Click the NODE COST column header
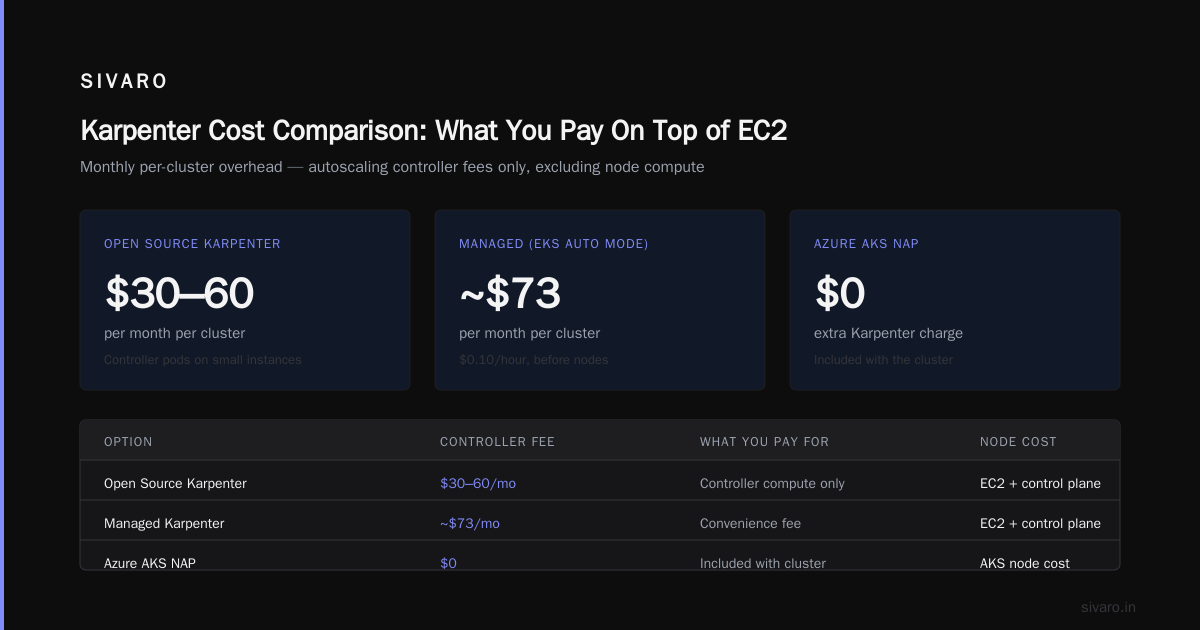 pyautogui.click(x=1018, y=442)
